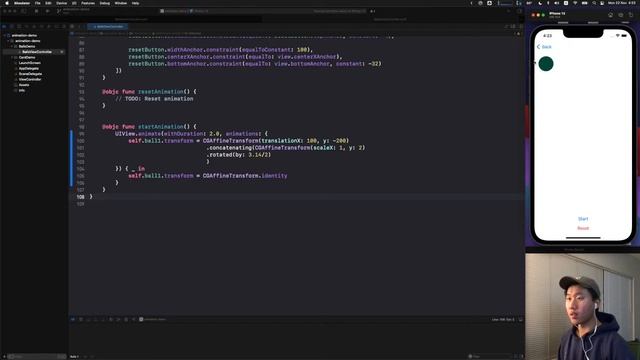The image size is (640, 360).
Task: Open the Edit menu
Action: click(48, 3)
